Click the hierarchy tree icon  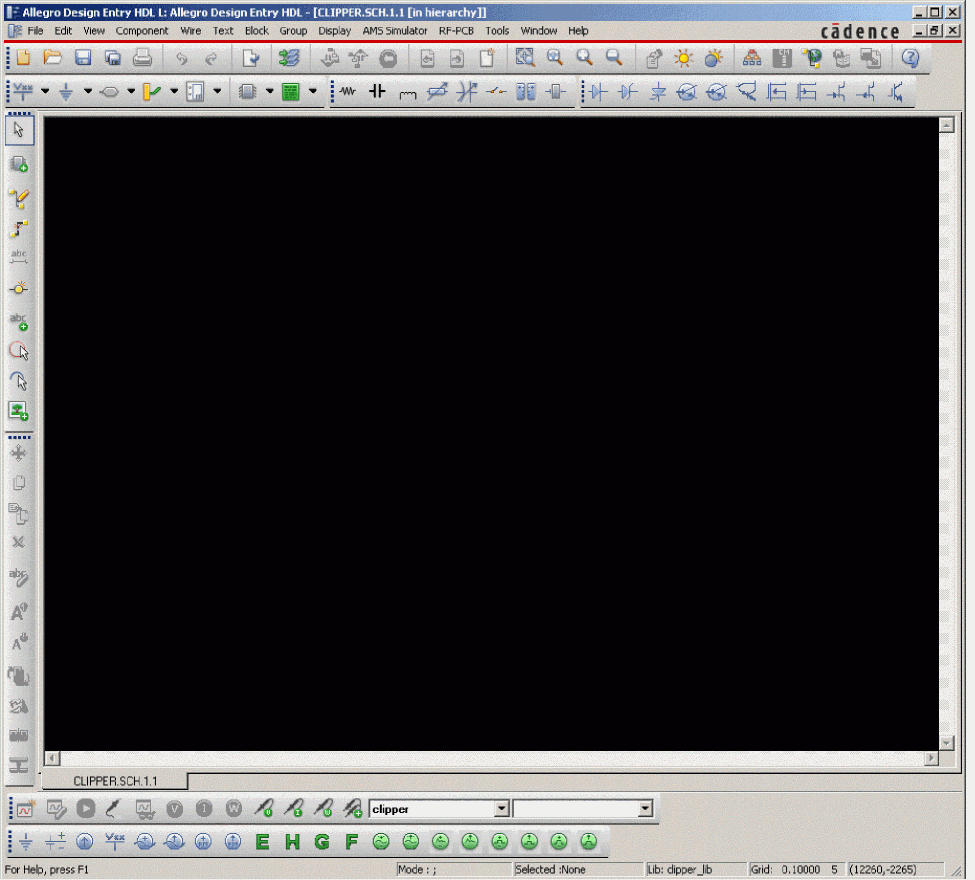pyautogui.click(x=752, y=58)
